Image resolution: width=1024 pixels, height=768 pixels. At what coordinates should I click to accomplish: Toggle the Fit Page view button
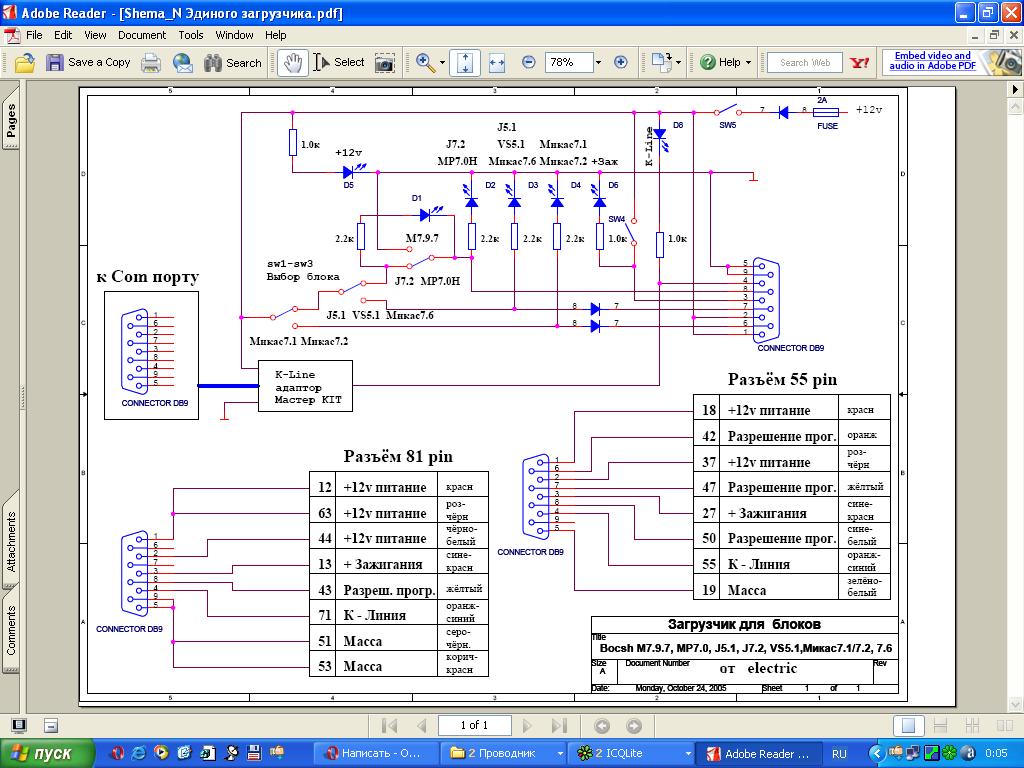[465, 63]
